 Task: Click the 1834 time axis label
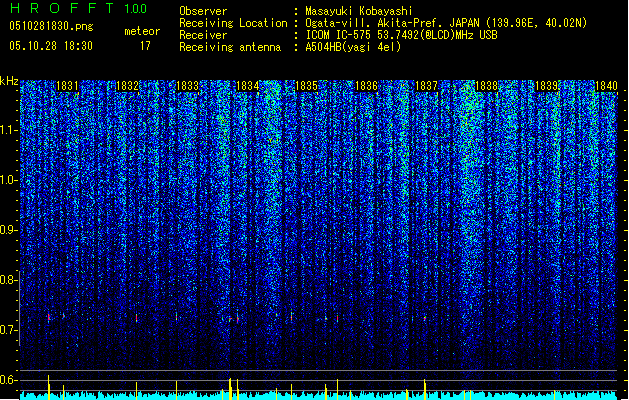click(x=248, y=86)
